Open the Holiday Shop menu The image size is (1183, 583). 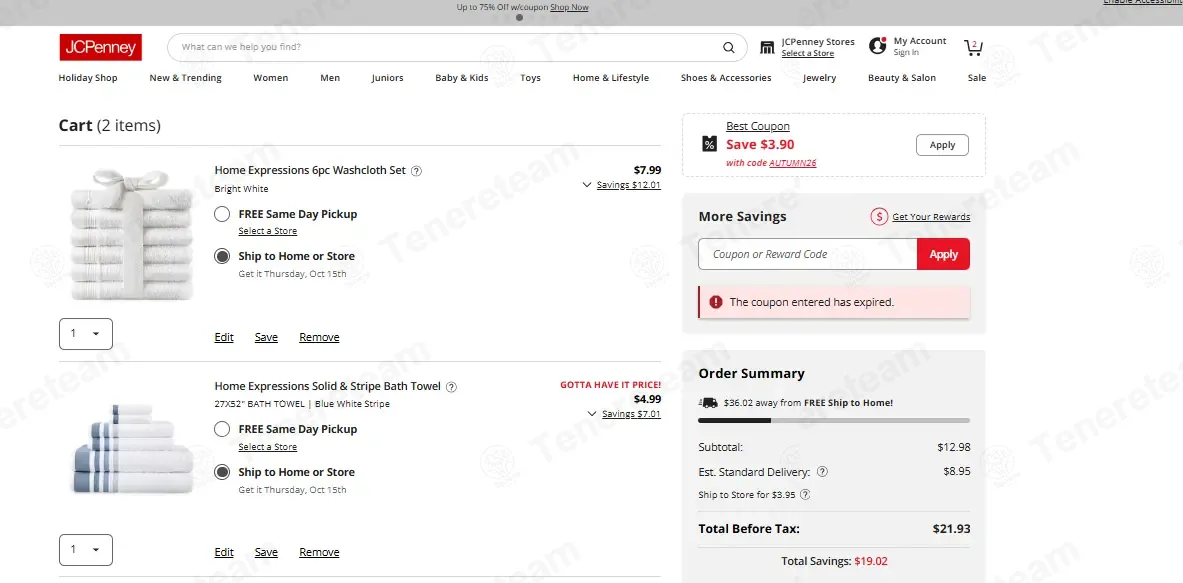pos(88,78)
